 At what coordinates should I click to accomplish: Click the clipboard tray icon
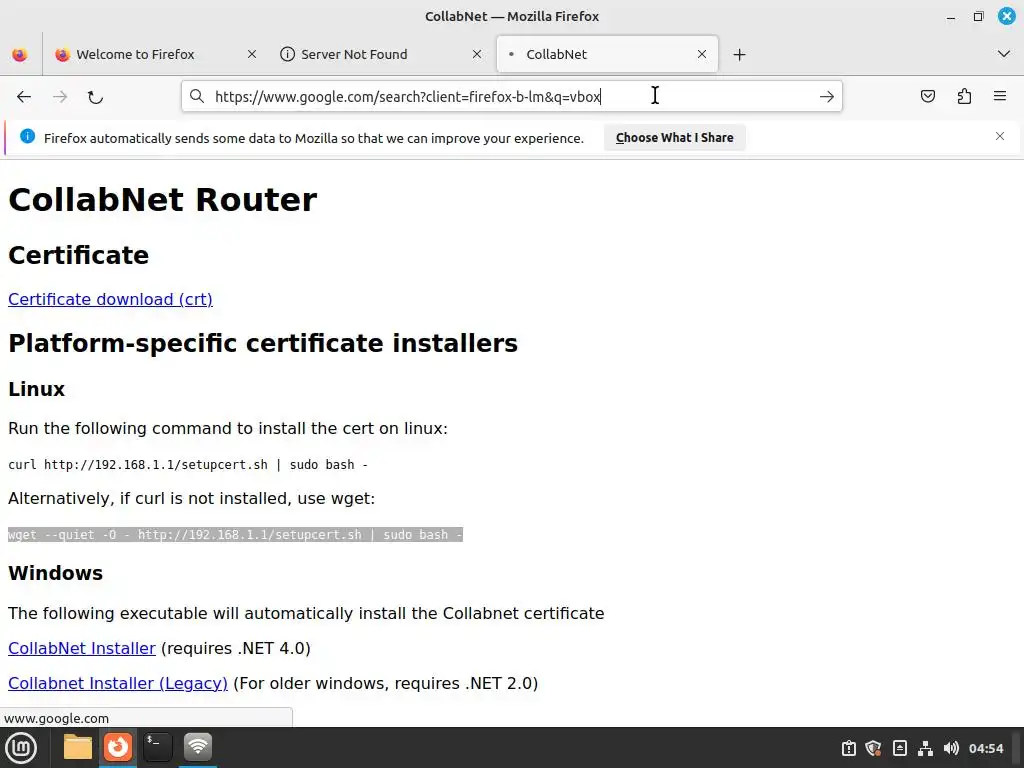point(848,748)
